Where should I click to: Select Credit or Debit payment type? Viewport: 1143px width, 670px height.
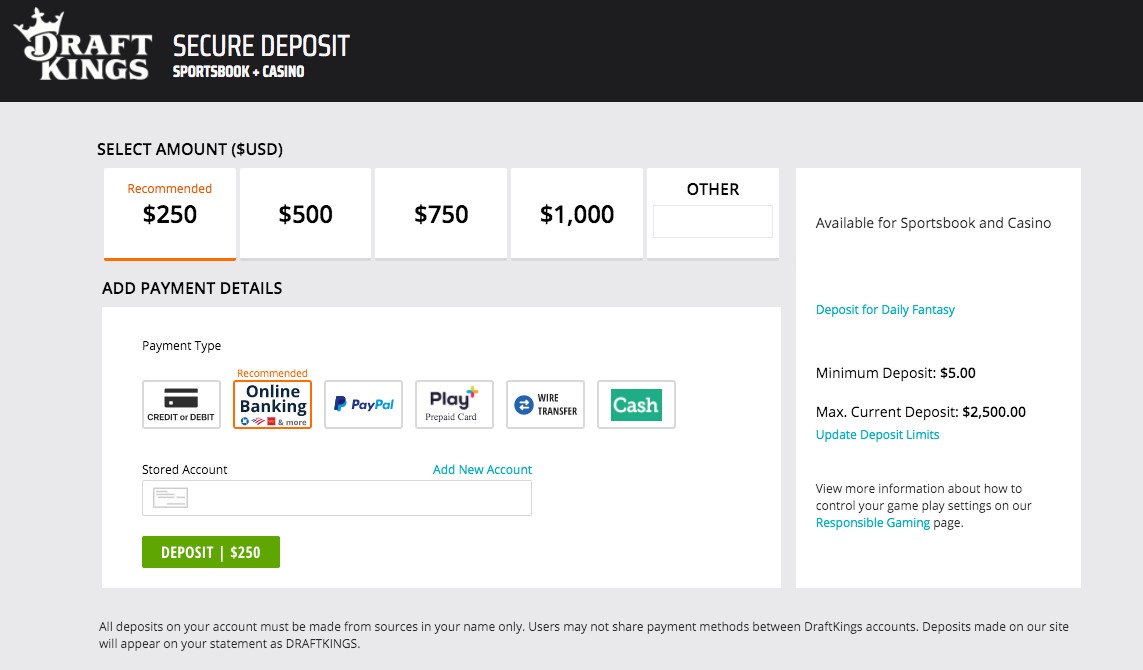(181, 405)
